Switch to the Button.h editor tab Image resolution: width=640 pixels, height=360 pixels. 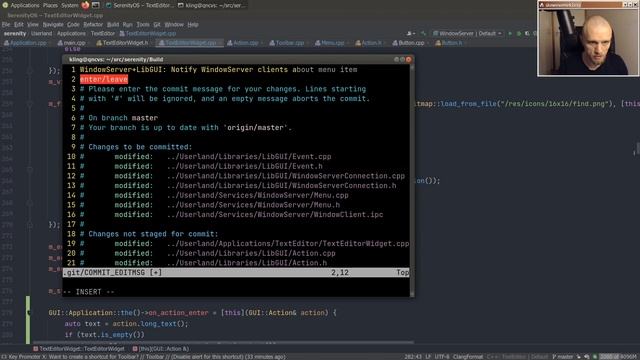[x=450, y=43]
